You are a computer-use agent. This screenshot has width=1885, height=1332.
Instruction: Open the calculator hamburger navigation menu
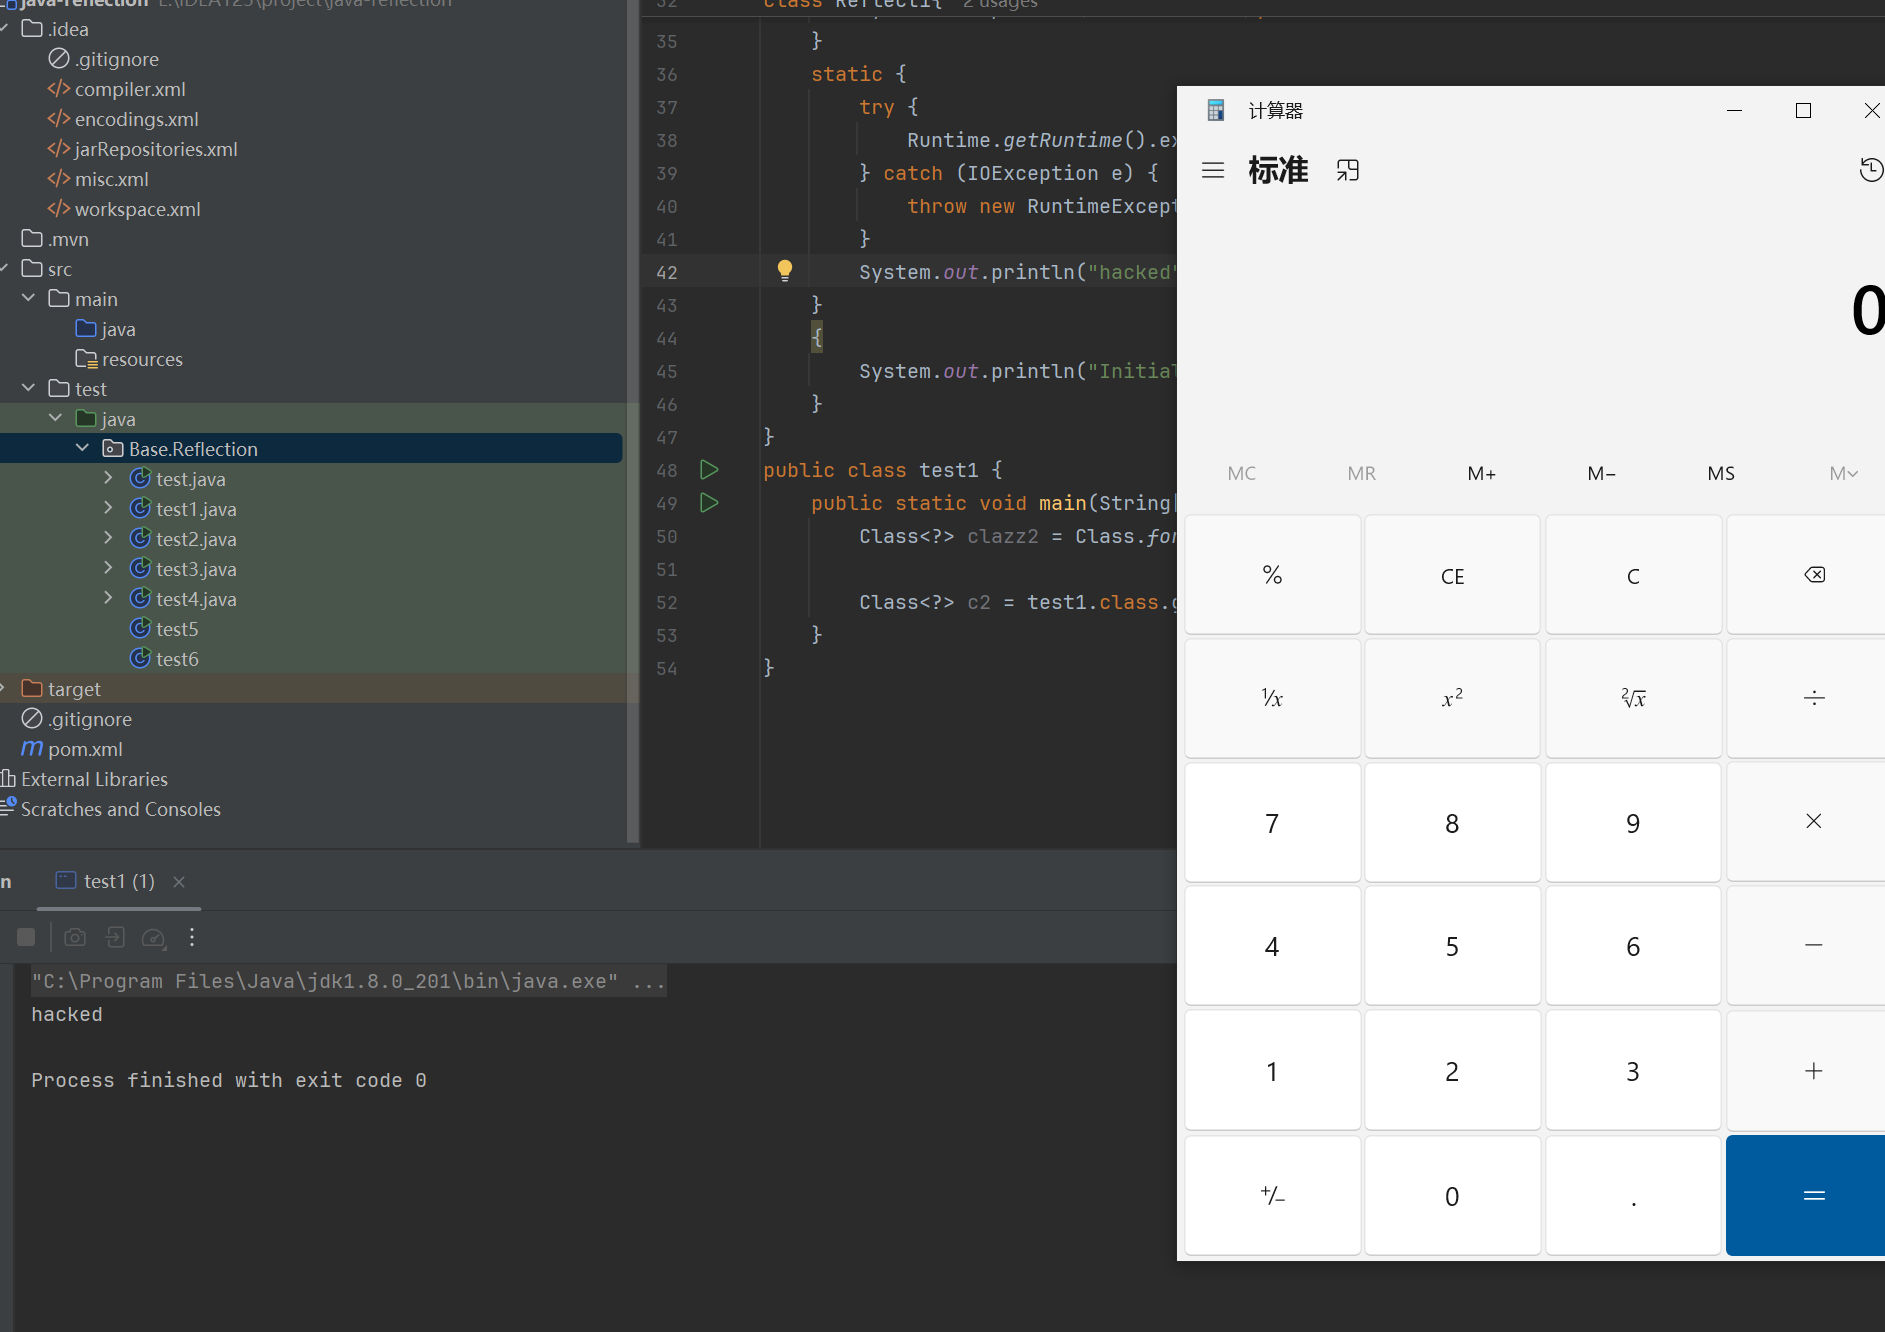click(x=1213, y=170)
